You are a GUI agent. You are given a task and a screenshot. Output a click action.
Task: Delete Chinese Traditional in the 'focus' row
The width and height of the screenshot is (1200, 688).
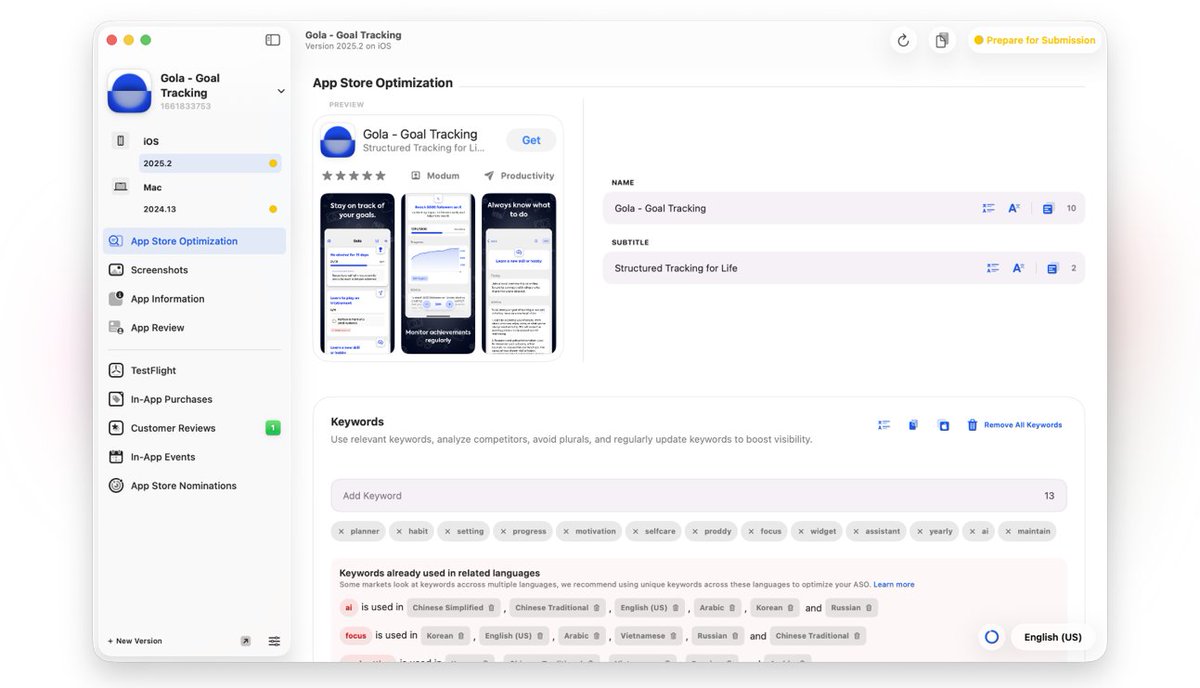(x=858, y=636)
